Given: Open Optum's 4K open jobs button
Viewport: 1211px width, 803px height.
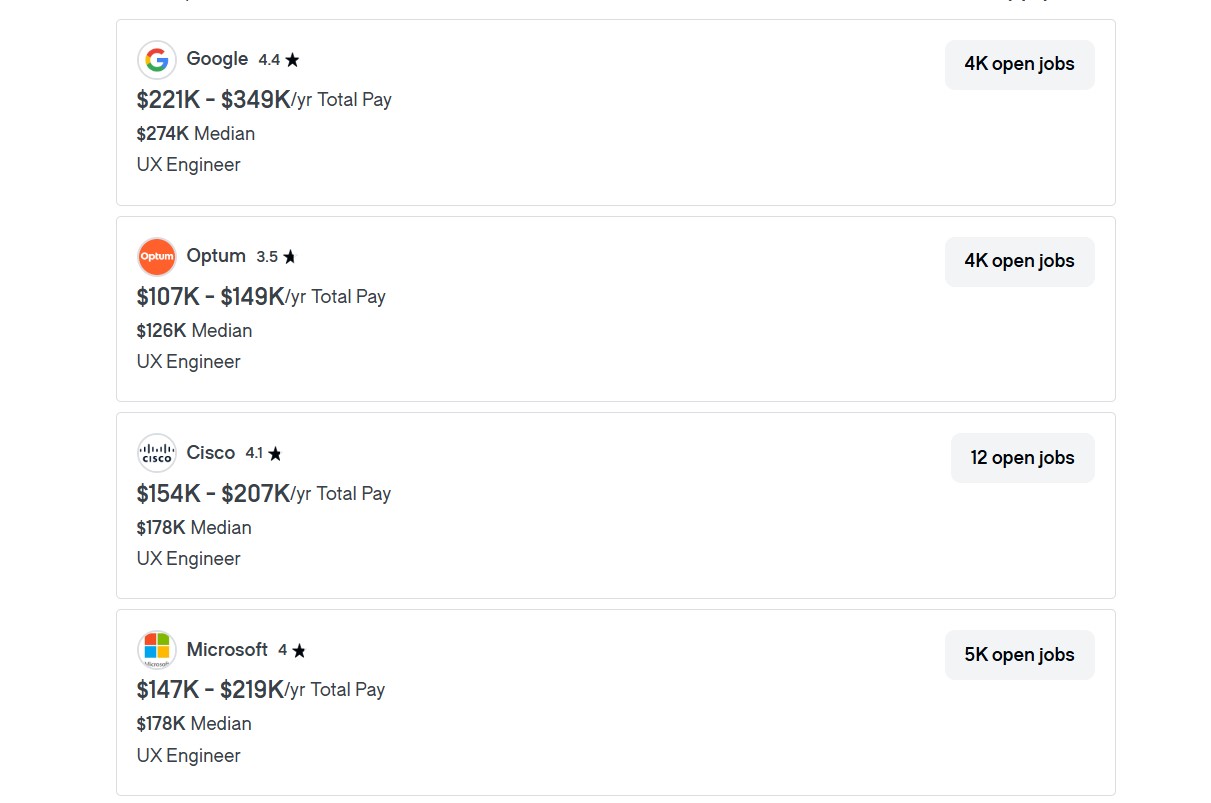Looking at the screenshot, I should click(x=1019, y=261).
